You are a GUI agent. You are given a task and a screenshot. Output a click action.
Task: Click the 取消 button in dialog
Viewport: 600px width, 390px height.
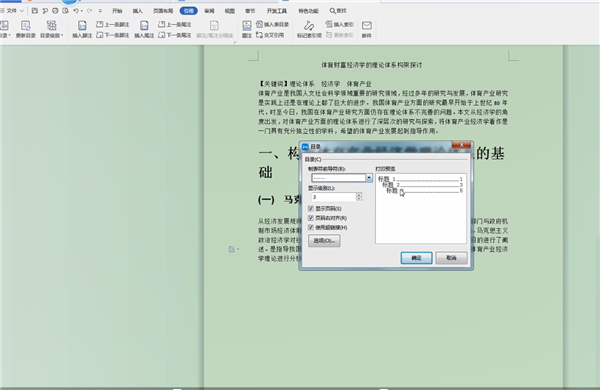click(x=451, y=258)
